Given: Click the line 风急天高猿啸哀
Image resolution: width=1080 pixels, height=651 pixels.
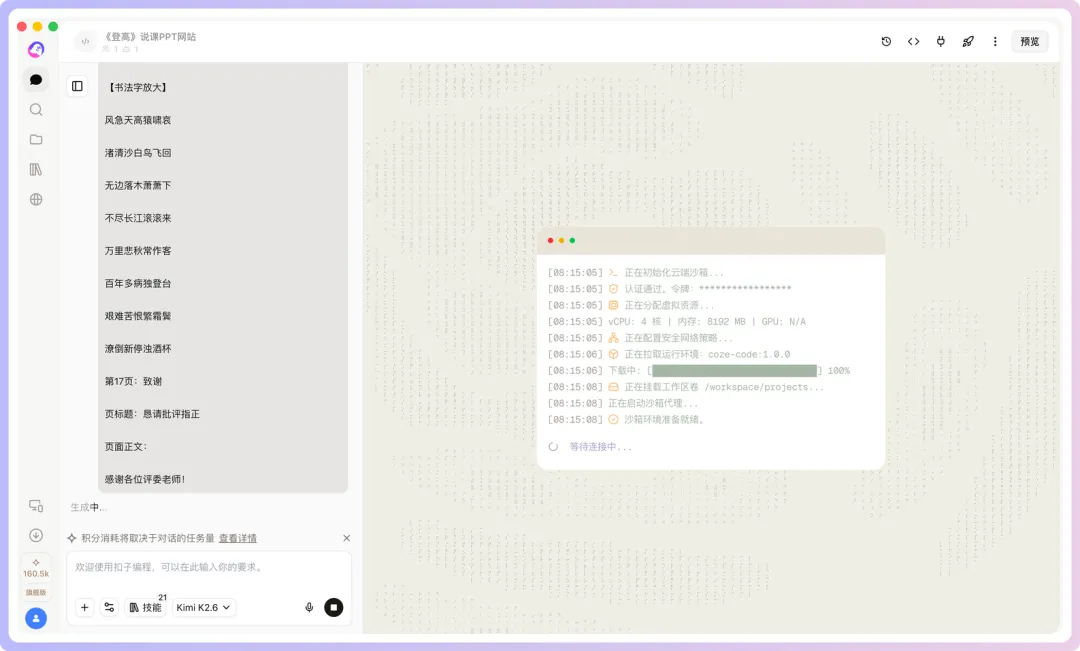Looking at the screenshot, I should click(x=138, y=120).
